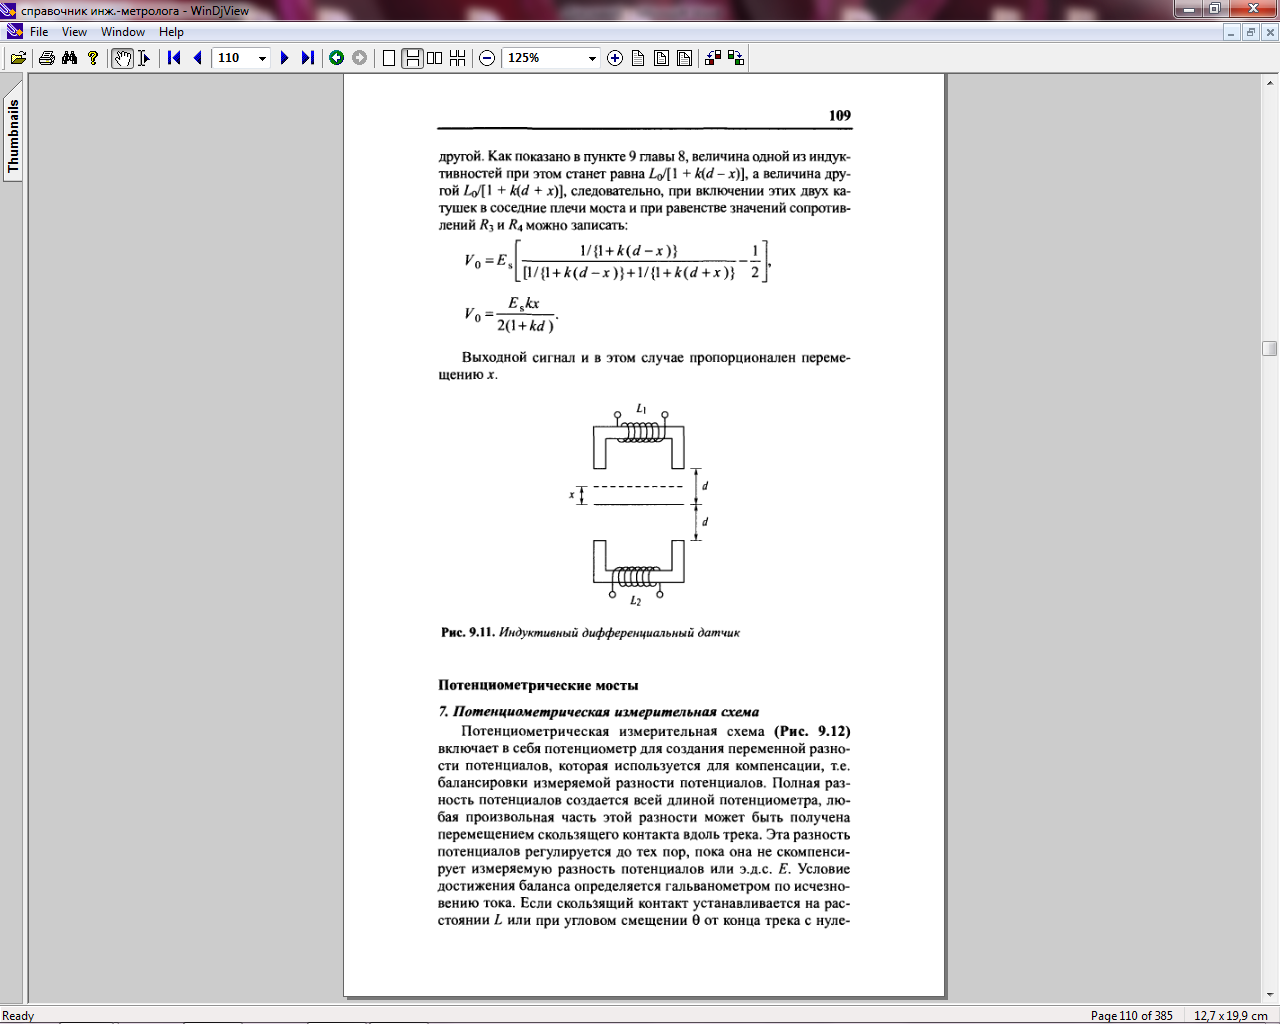Click the scrollbar up arrow
Screen dimensions: 1280x1024
tap(1270, 82)
